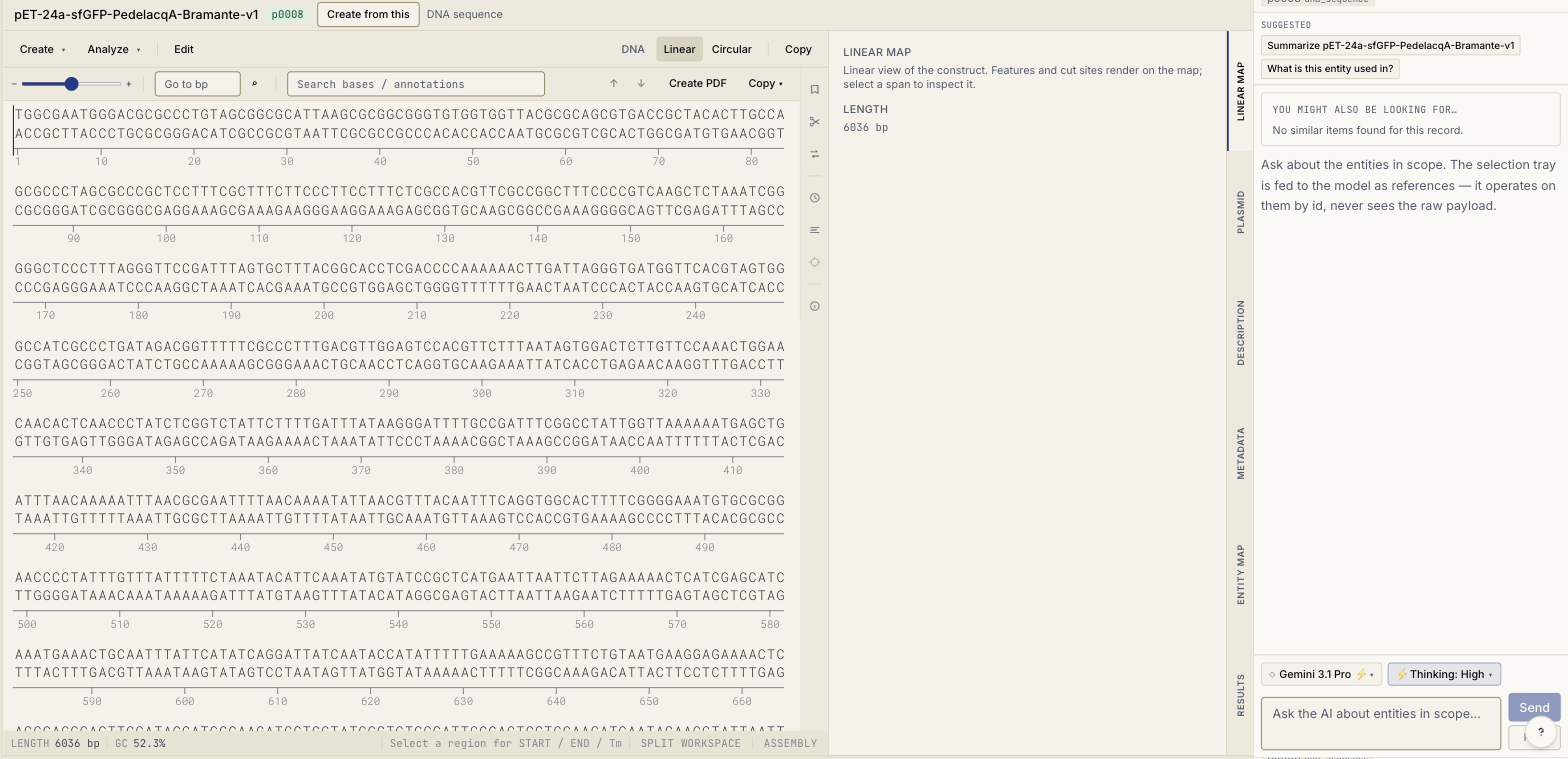Viewport: 1568px width, 759px height.
Task: Open the round question mark help button
Action: click(1541, 732)
